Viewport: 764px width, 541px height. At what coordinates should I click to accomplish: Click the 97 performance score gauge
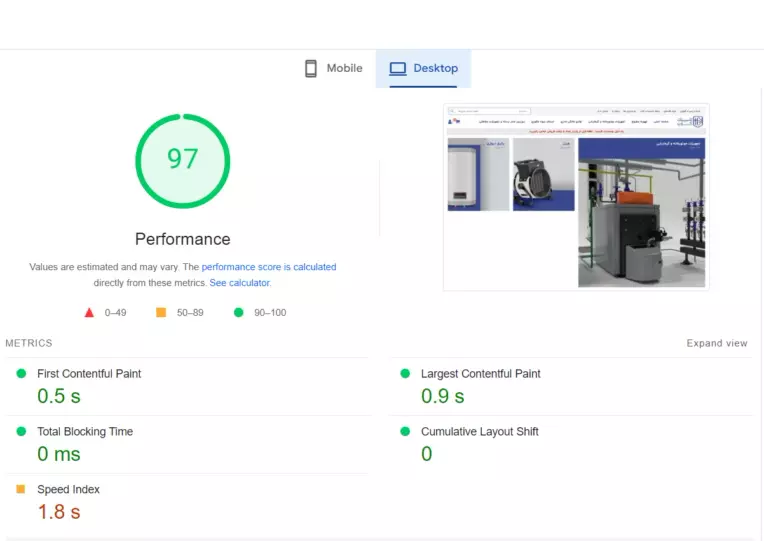point(183,161)
